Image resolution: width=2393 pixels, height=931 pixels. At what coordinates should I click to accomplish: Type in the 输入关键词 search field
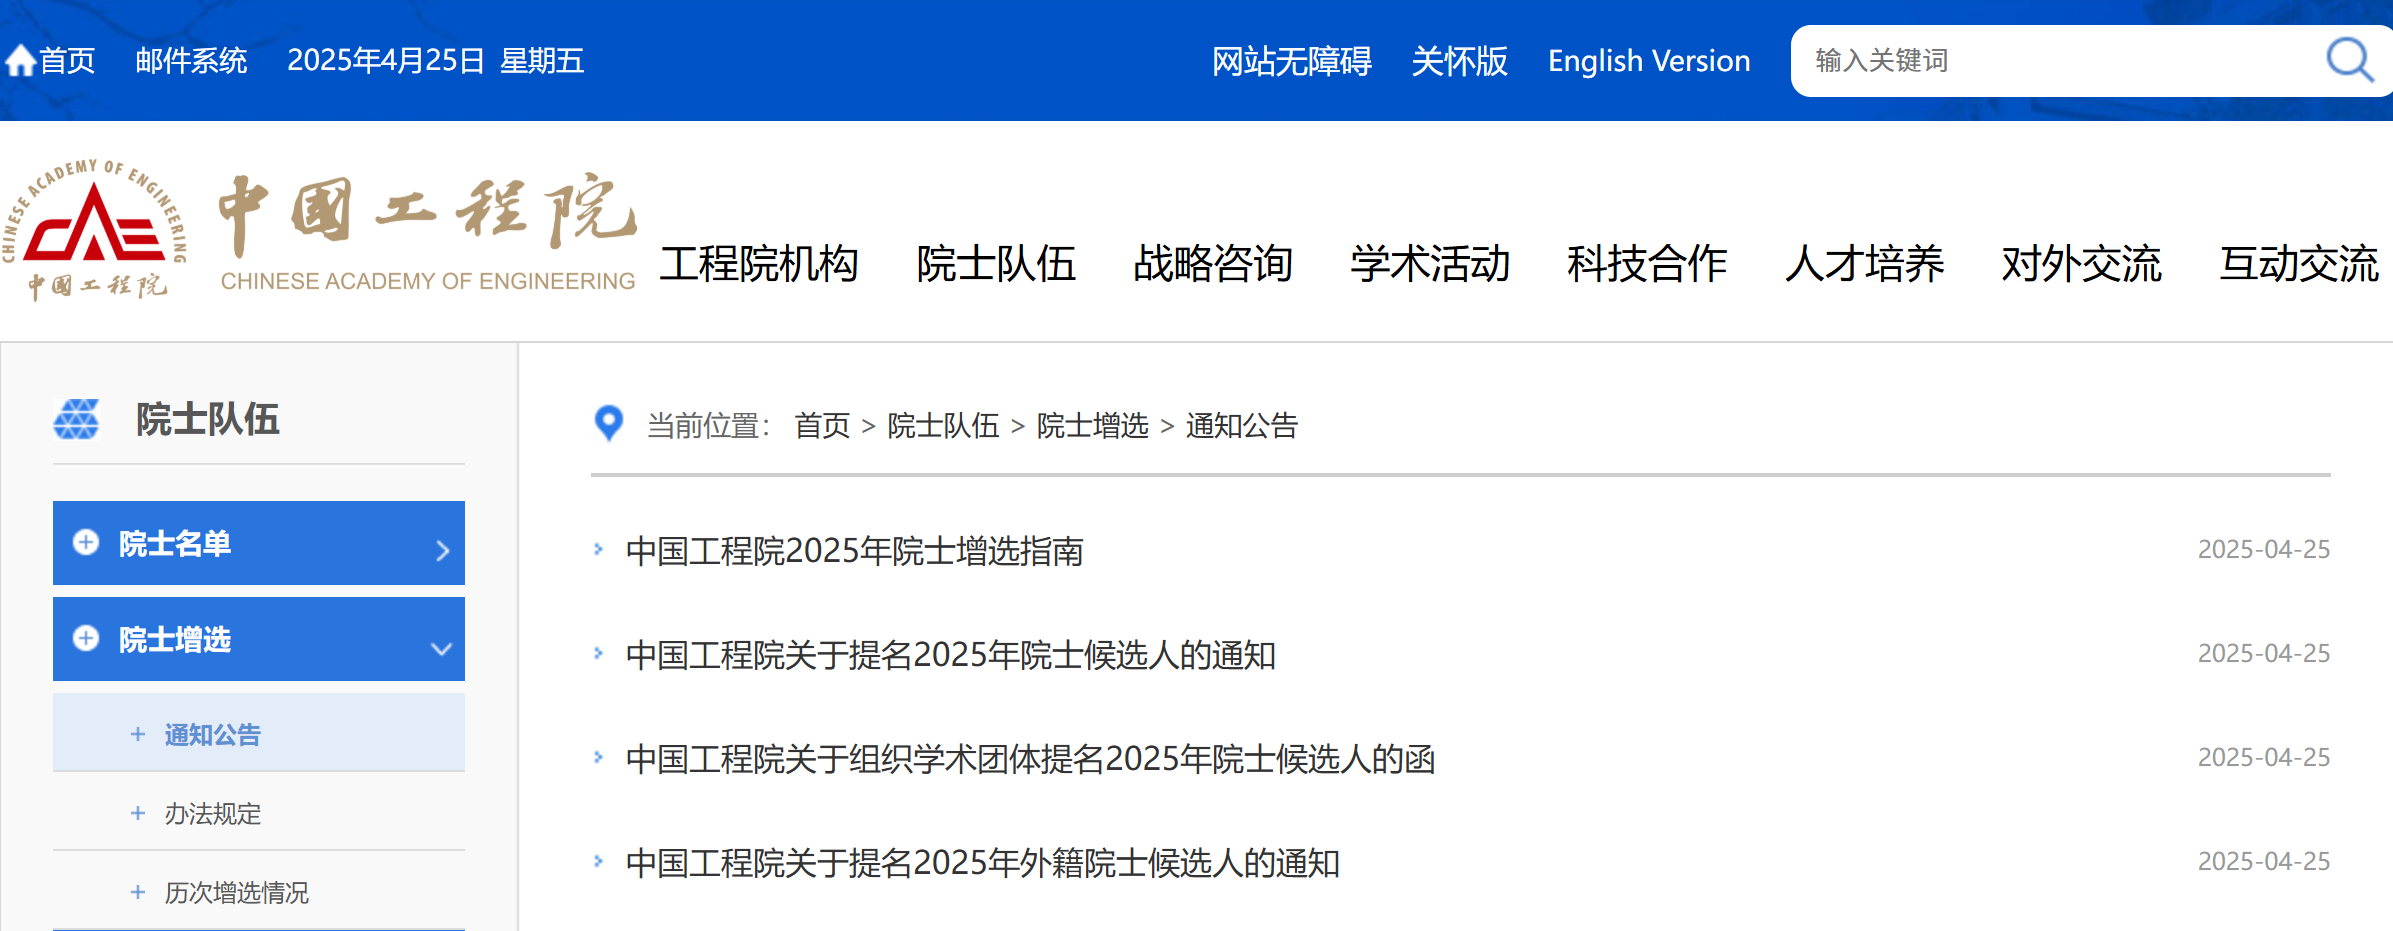tap(2050, 61)
